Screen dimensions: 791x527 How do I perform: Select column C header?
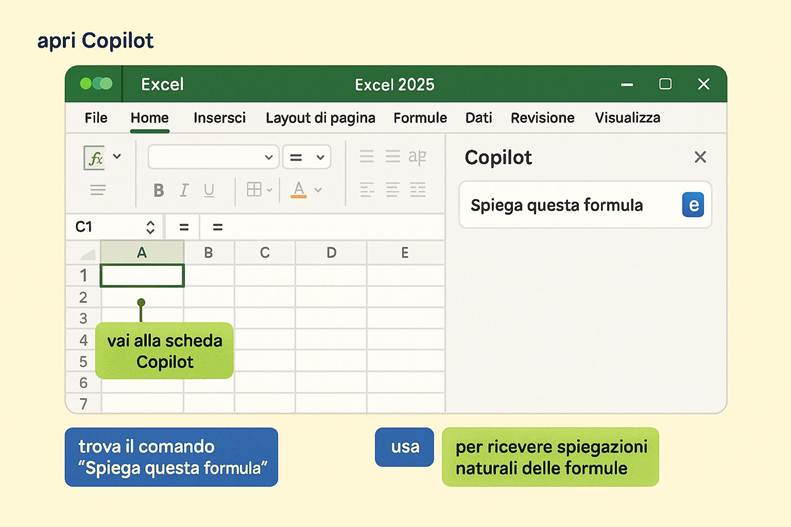265,253
